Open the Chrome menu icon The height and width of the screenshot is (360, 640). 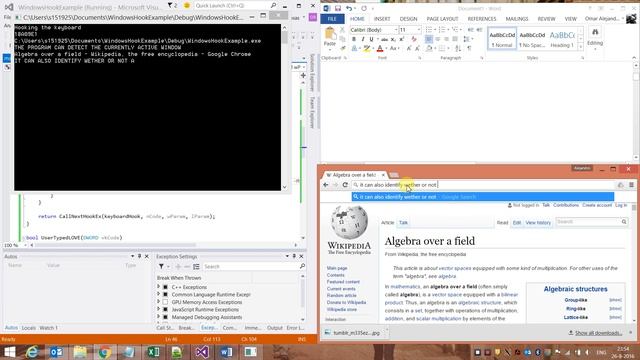[x=631, y=185]
